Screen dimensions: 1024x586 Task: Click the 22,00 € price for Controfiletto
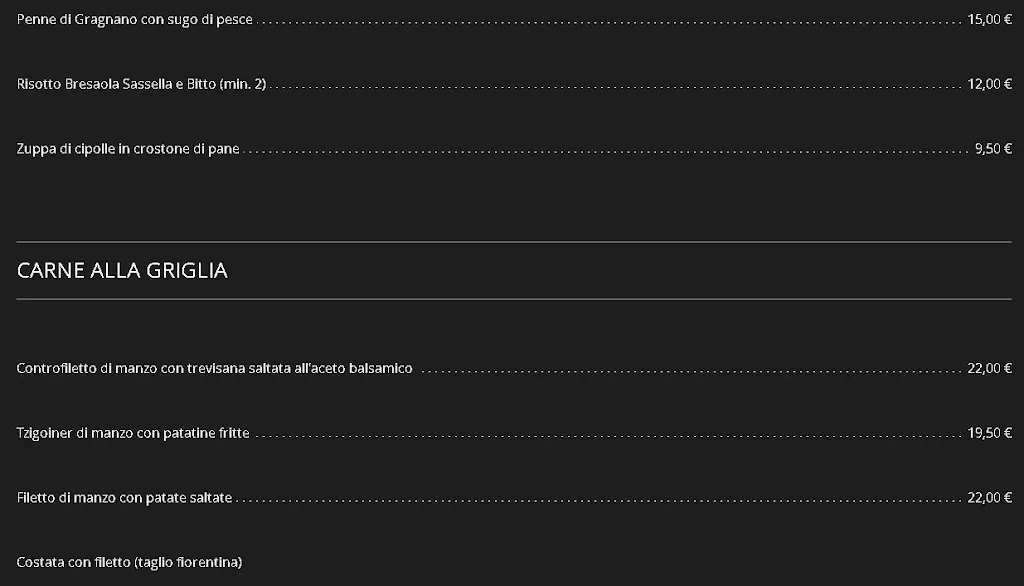pyautogui.click(x=989, y=368)
